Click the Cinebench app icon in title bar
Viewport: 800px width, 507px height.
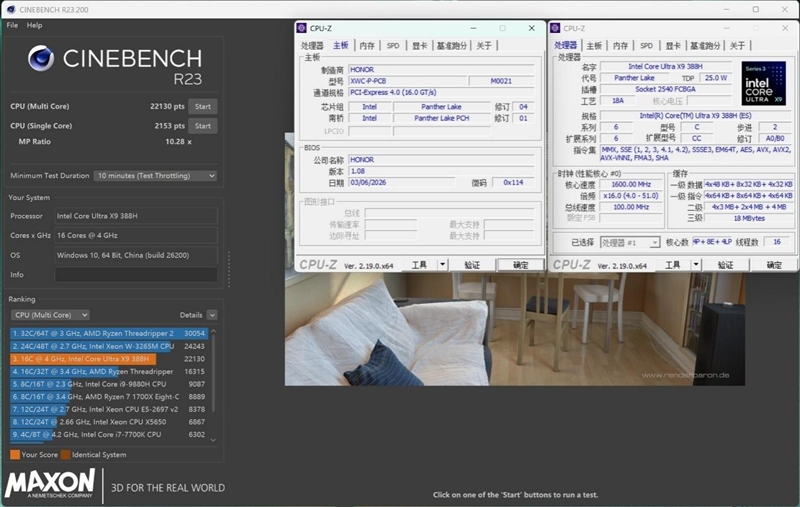pos(11,9)
